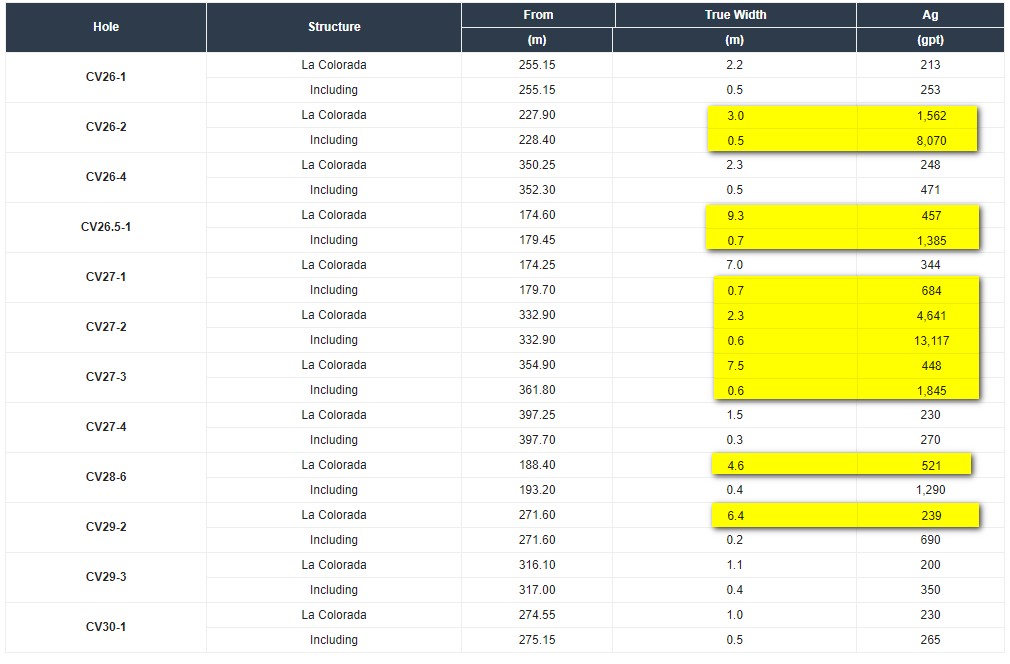Viewport: 1010px width, 664px height.
Task: Click the Ag column header
Action: (930, 15)
